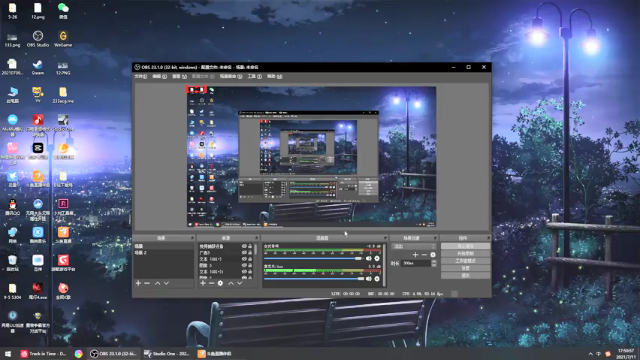This screenshot has height=360, width=640.
Task: Open the 麦克风/Aux audio settings gear
Action: [377, 279]
